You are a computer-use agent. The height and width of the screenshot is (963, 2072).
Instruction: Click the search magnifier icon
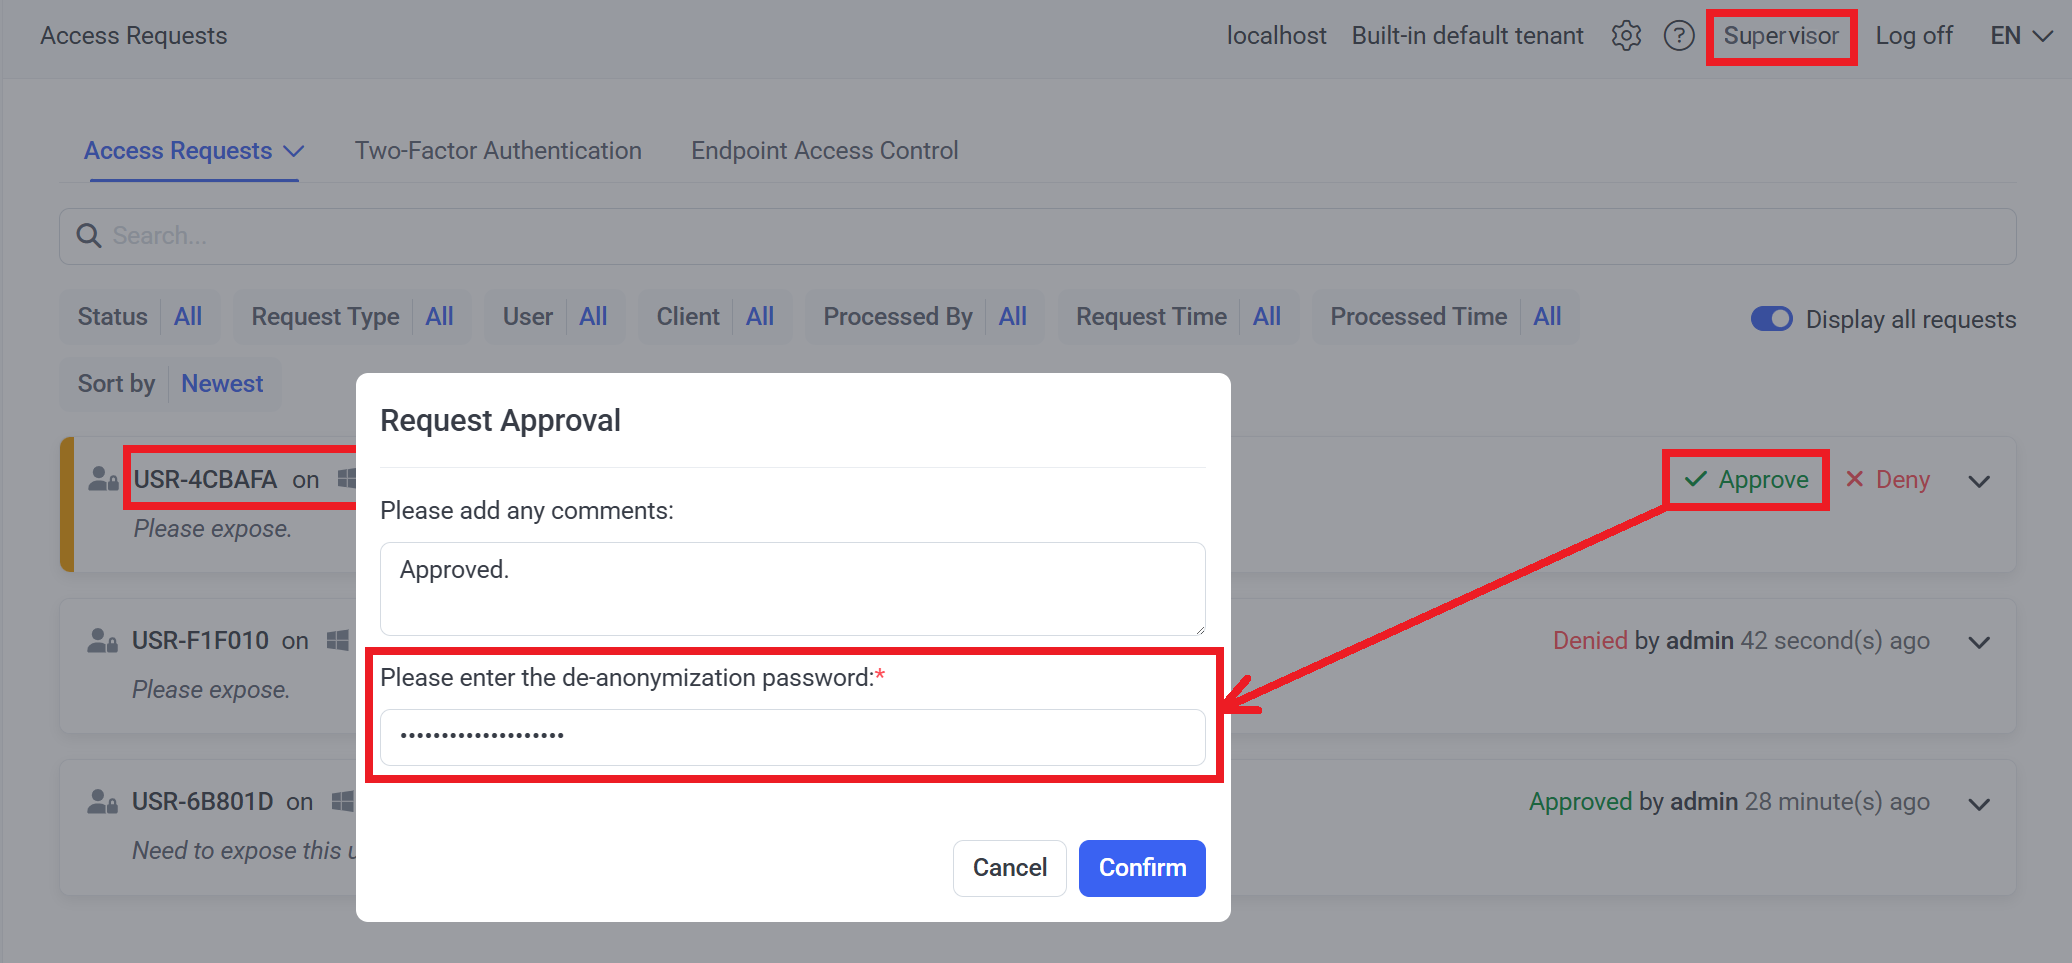tap(89, 236)
